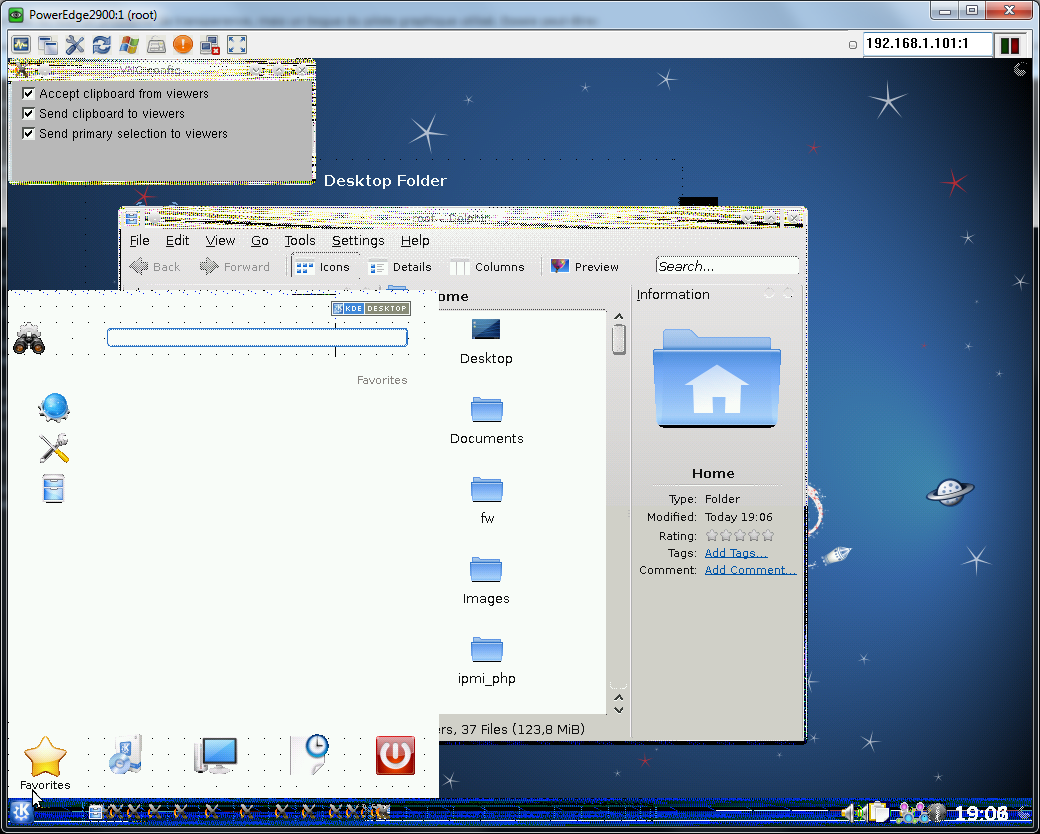Switch to Details view mode
This screenshot has width=1040, height=834.
click(x=400, y=267)
